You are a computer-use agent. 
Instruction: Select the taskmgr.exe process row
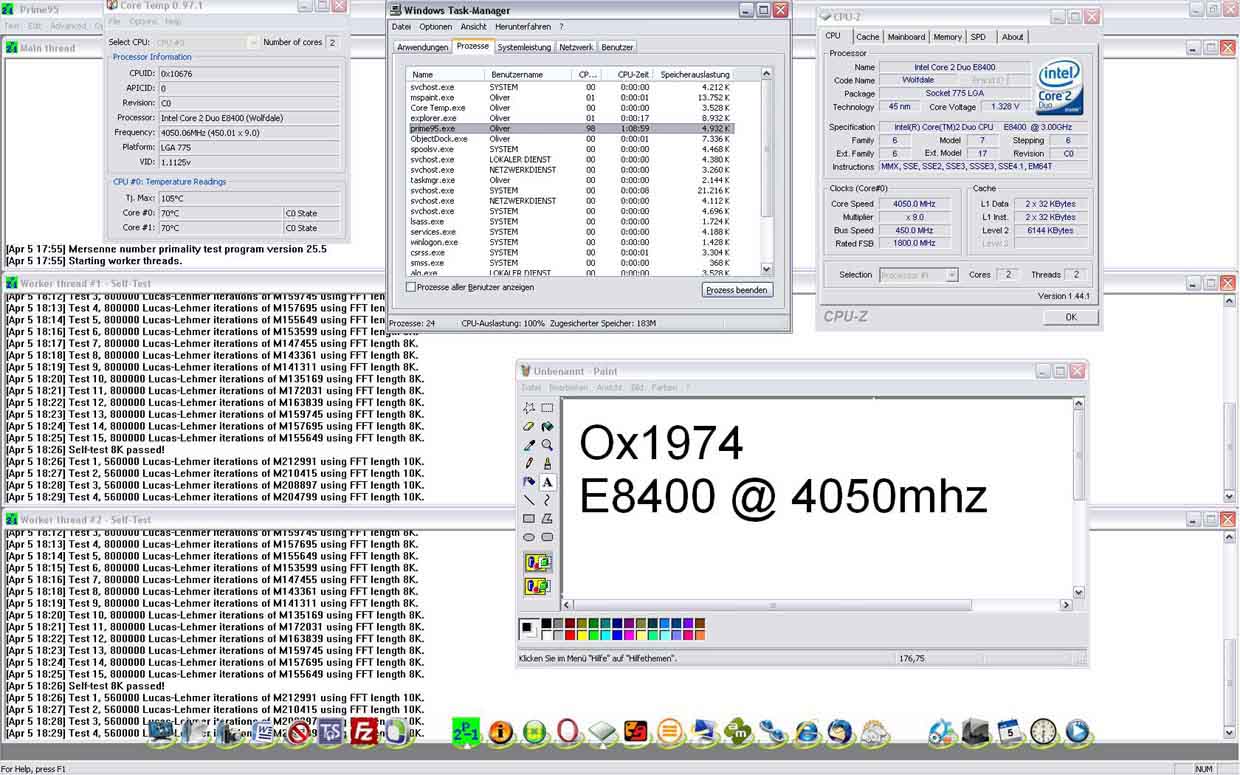(x=571, y=180)
